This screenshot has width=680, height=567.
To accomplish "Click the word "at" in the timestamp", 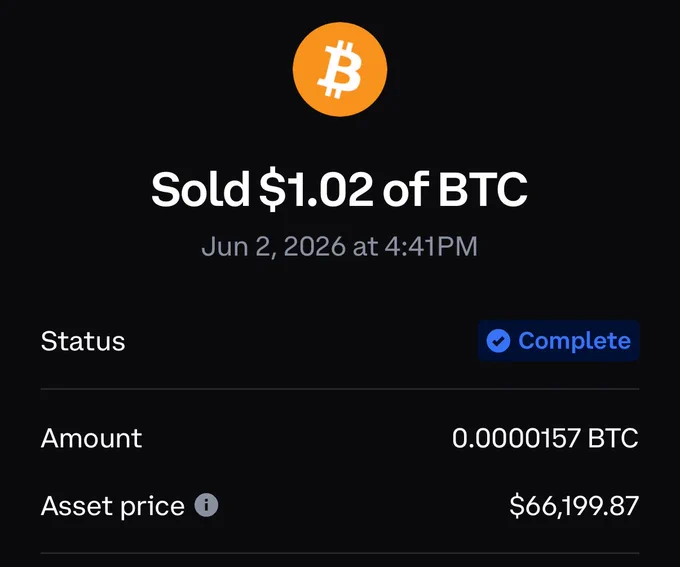I will tap(365, 247).
